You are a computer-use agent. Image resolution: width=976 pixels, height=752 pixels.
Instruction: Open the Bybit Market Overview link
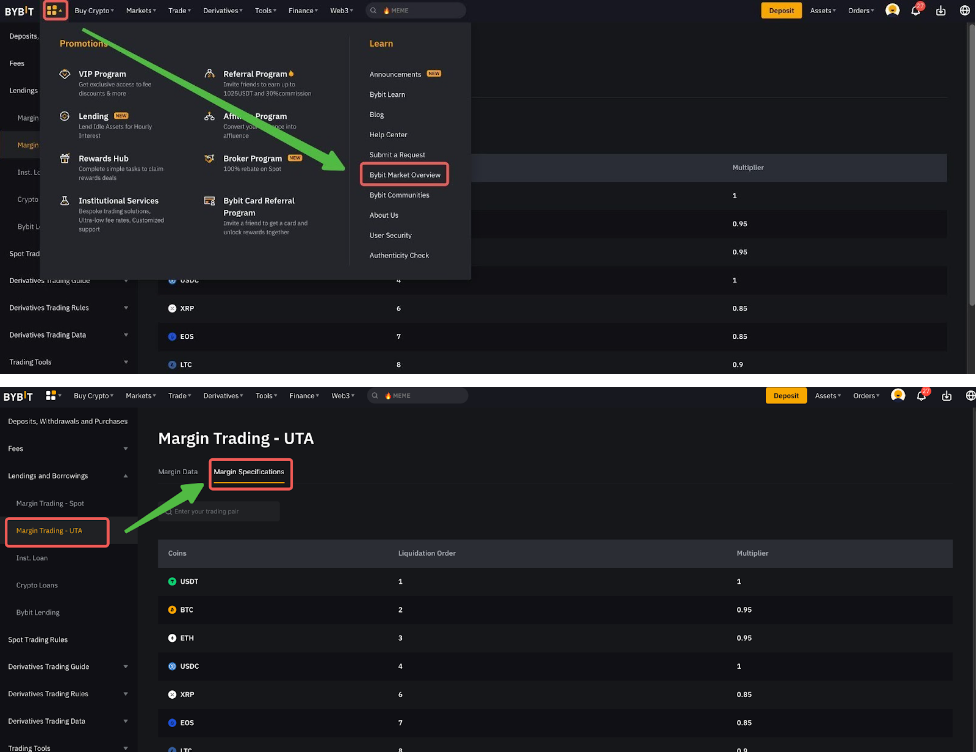click(405, 175)
